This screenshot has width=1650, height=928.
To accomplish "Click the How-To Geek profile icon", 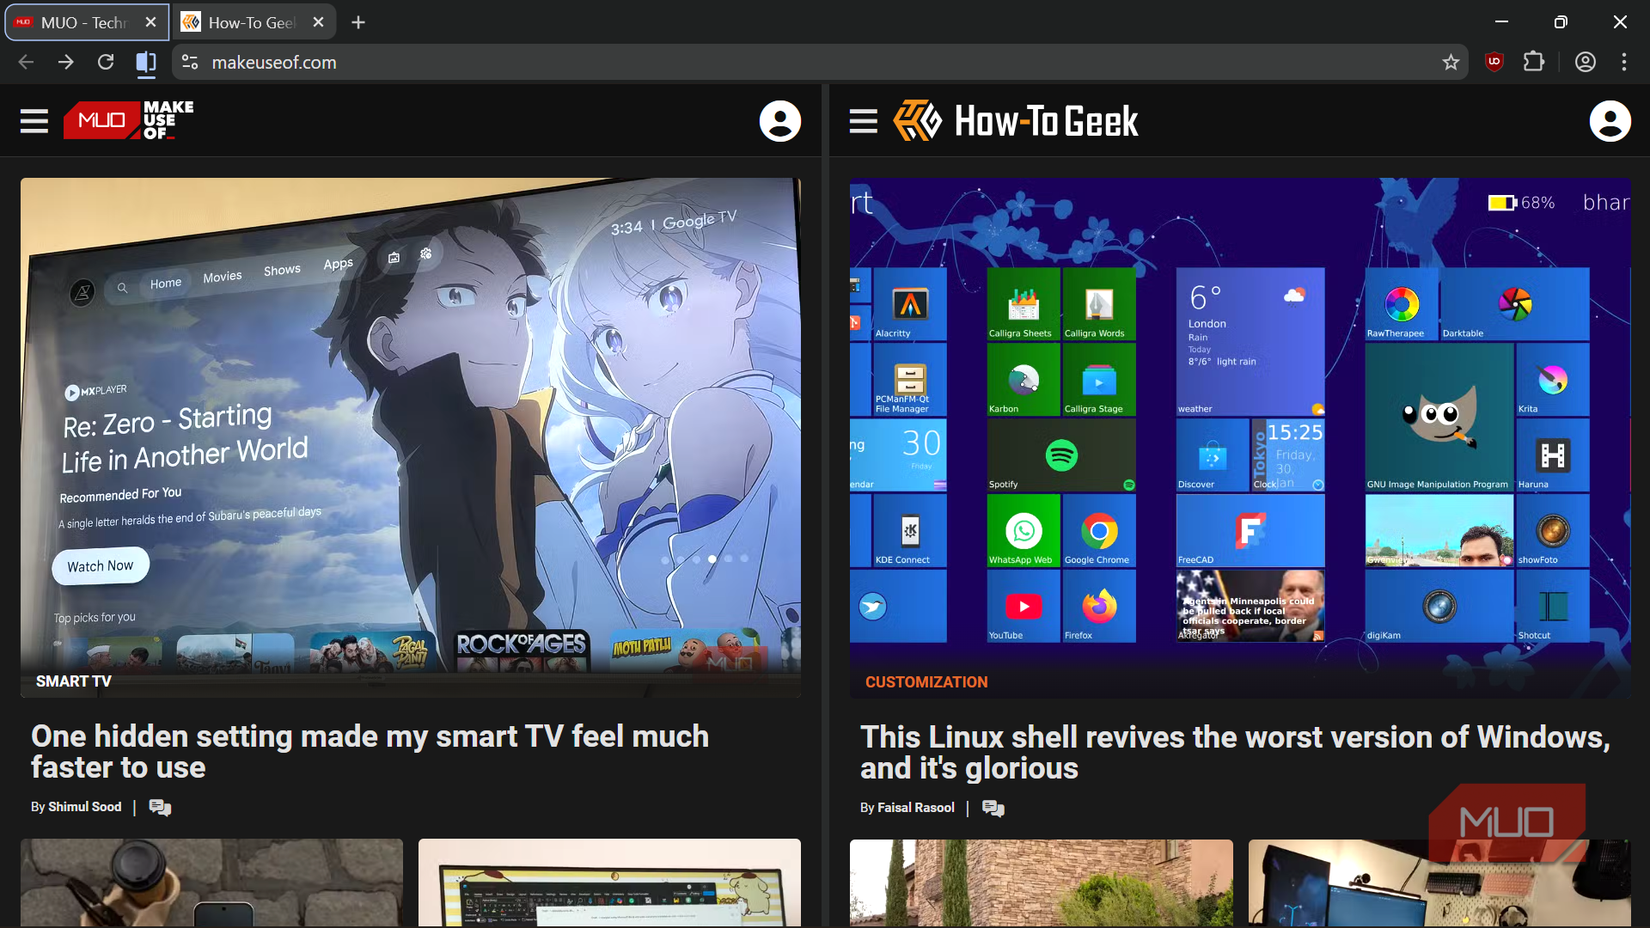I will tap(1610, 120).
